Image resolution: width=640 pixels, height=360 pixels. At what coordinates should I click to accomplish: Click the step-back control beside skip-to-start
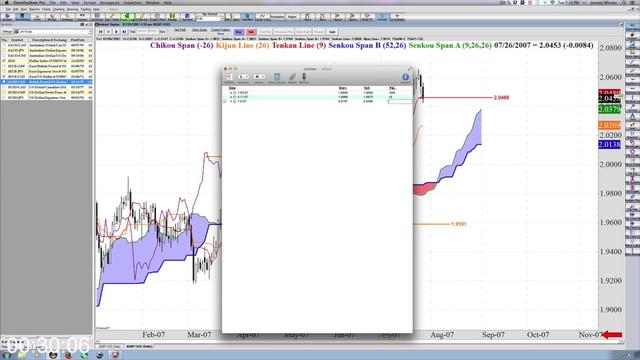[x=109, y=31]
